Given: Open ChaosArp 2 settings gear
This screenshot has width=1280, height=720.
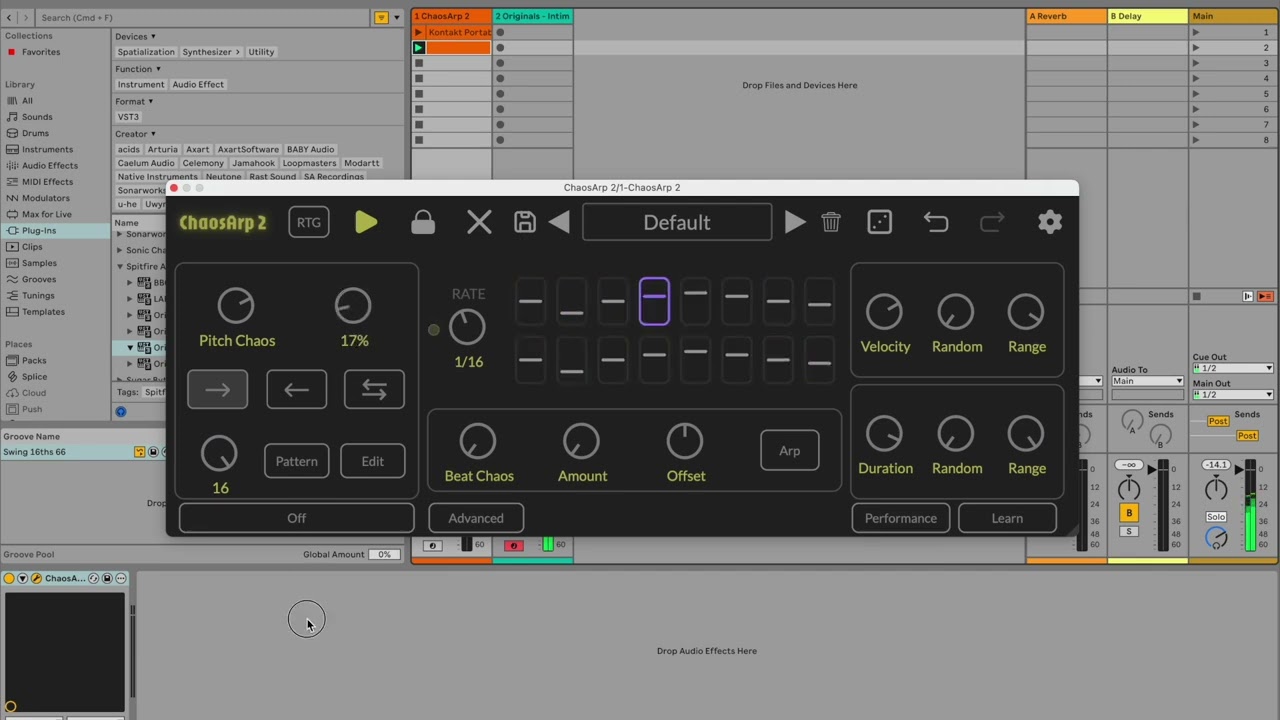Looking at the screenshot, I should [1050, 222].
